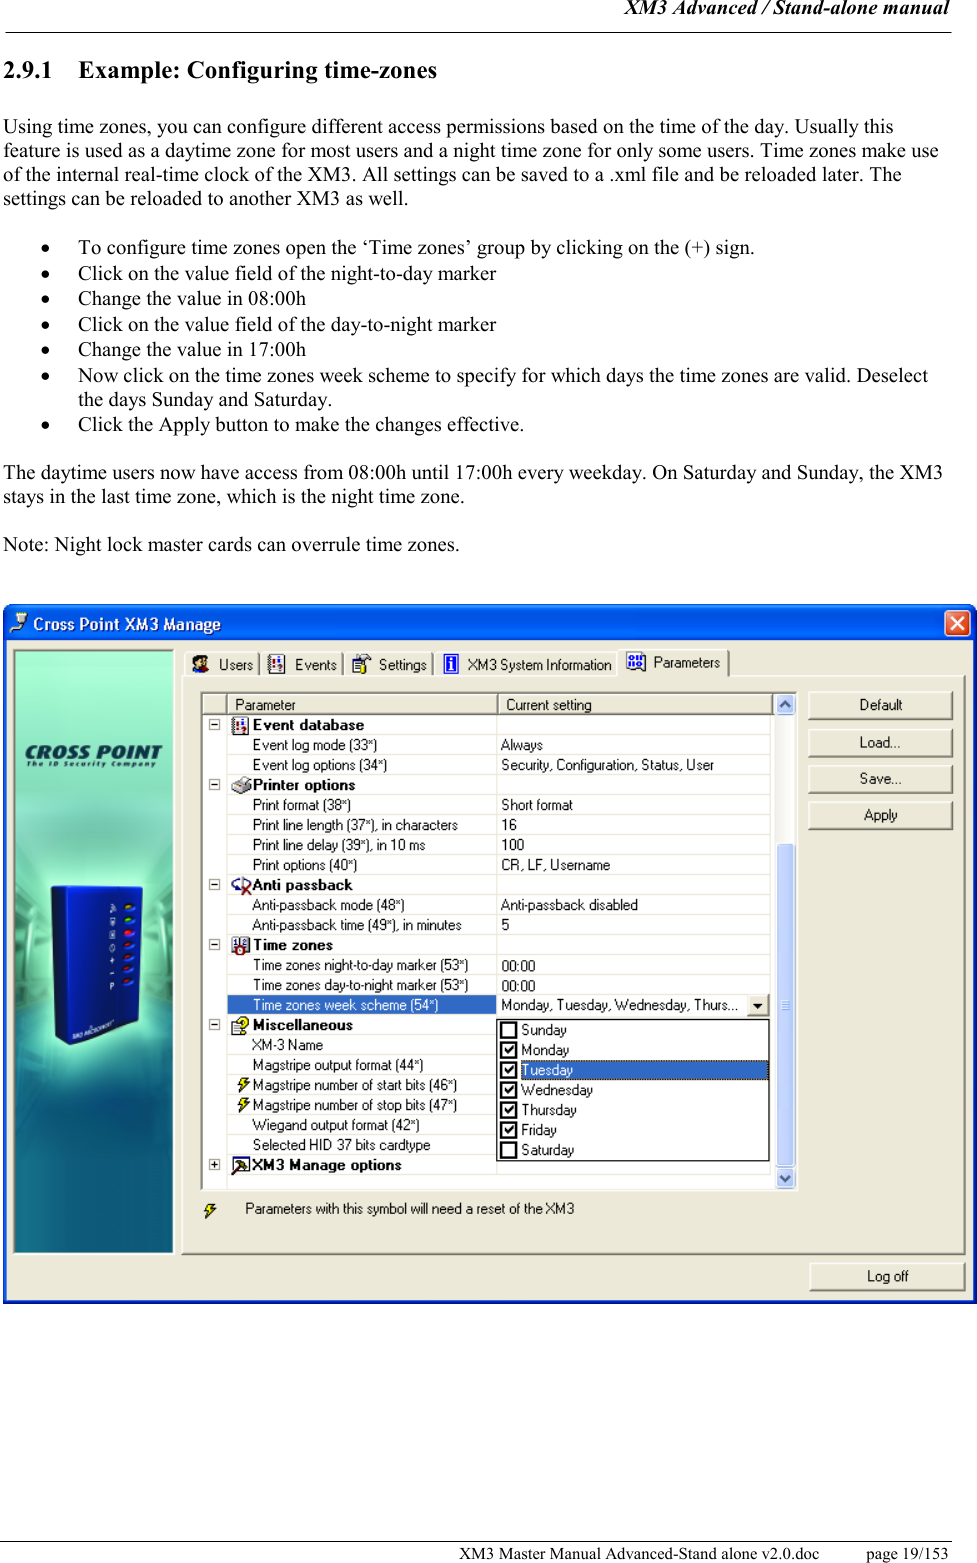Open the week scheme dropdown arrow
Image resolution: width=977 pixels, height=1563 pixels.
(x=758, y=1006)
